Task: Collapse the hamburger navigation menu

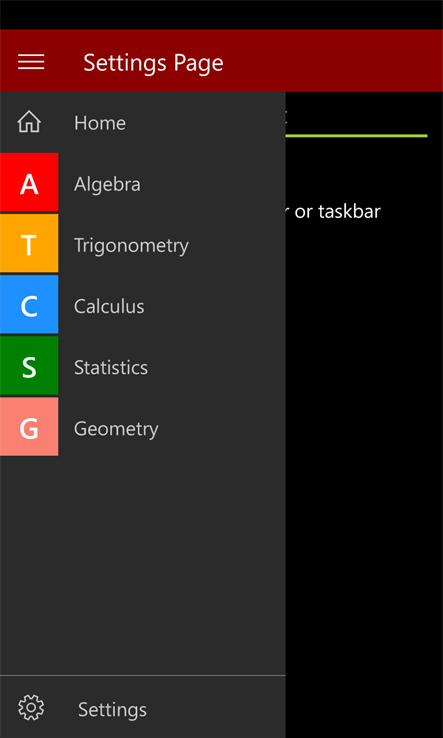Action: click(x=31, y=62)
